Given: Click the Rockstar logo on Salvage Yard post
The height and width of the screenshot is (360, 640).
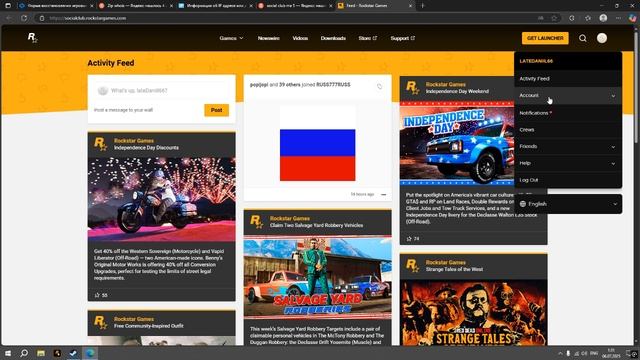Looking at the screenshot, I should pos(256,222).
